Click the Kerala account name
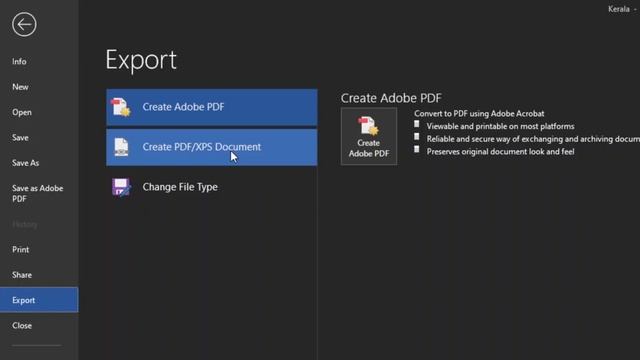The width and height of the screenshot is (640, 360). pyautogui.click(x=619, y=9)
